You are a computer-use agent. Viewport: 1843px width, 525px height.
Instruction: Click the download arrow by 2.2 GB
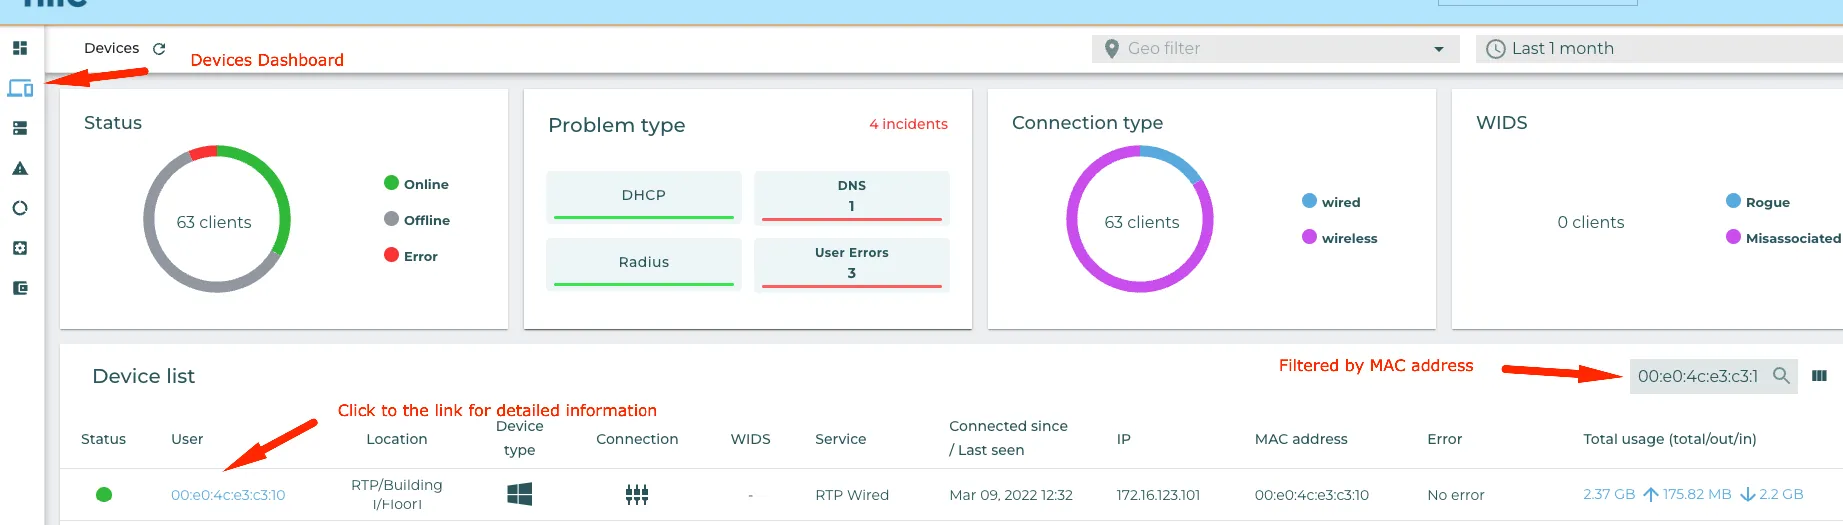(1748, 494)
